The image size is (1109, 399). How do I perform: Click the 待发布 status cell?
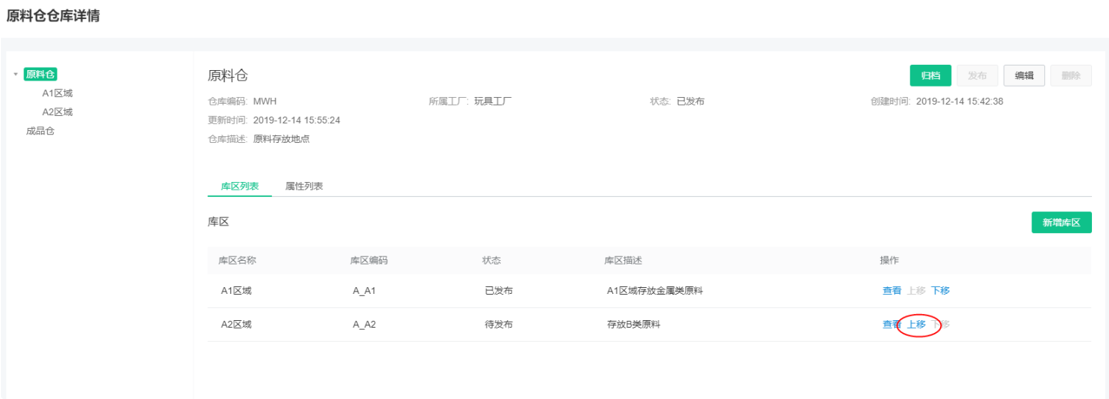pyautogui.click(x=499, y=324)
